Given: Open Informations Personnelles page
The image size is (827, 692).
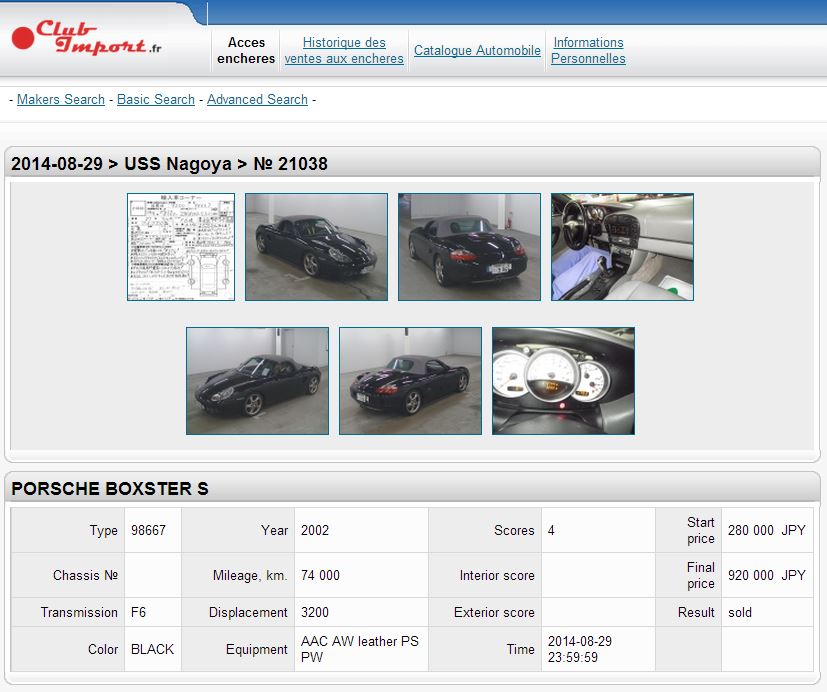Looking at the screenshot, I should [x=588, y=50].
